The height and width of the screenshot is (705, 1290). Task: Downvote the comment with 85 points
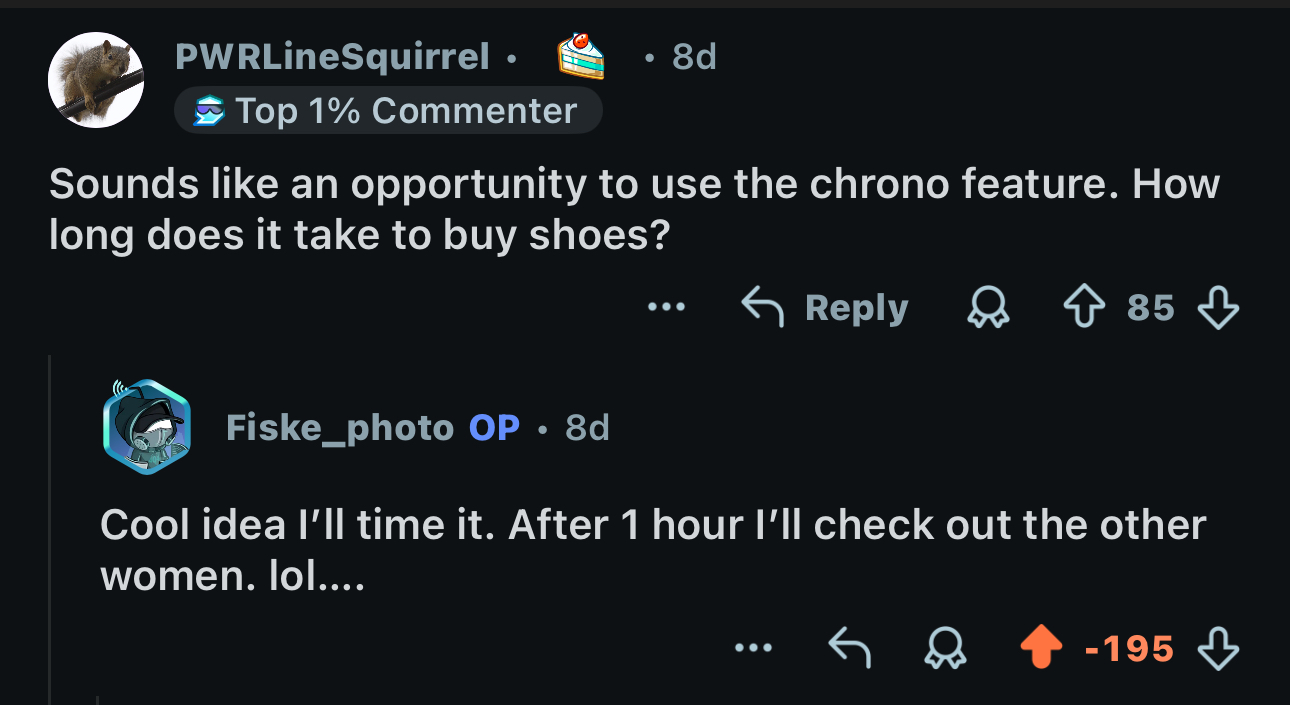click(1218, 308)
